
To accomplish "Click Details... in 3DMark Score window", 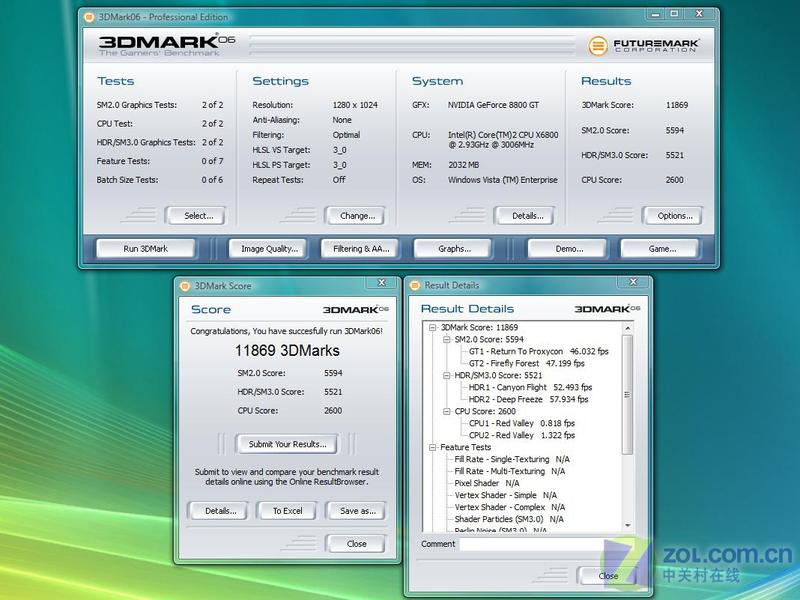I will point(219,511).
